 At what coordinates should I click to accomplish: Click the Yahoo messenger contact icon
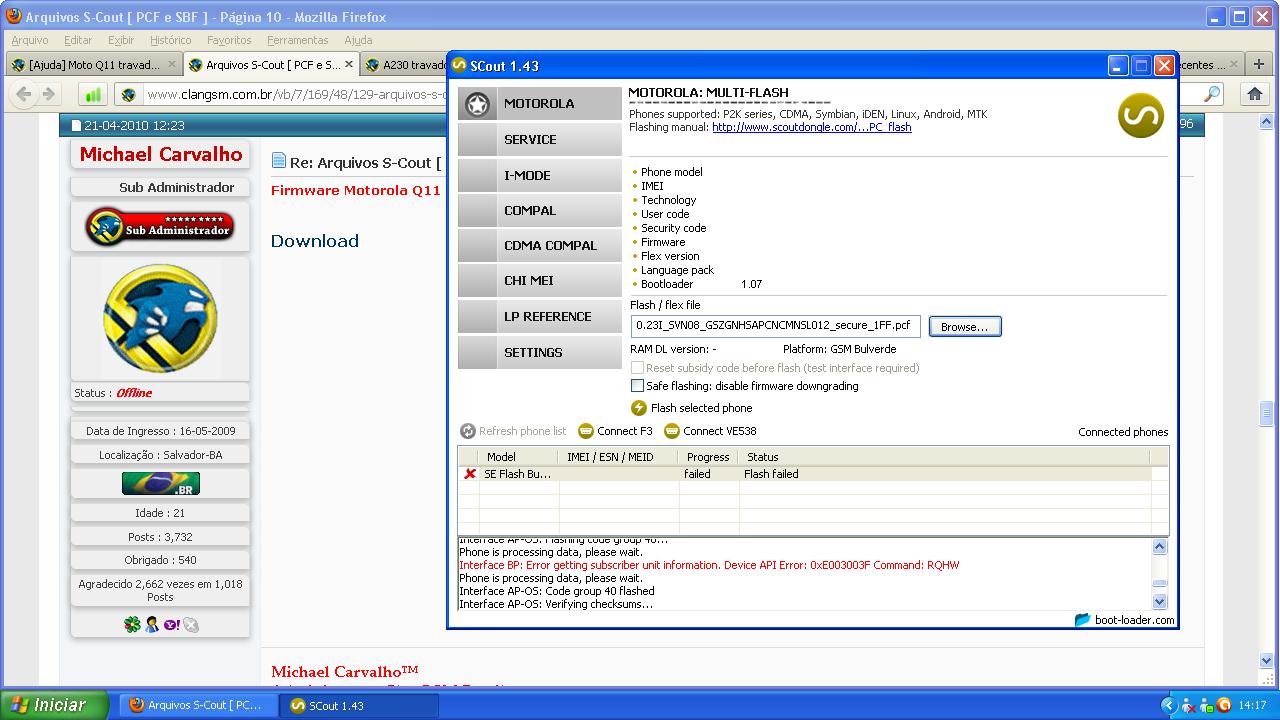pos(171,625)
